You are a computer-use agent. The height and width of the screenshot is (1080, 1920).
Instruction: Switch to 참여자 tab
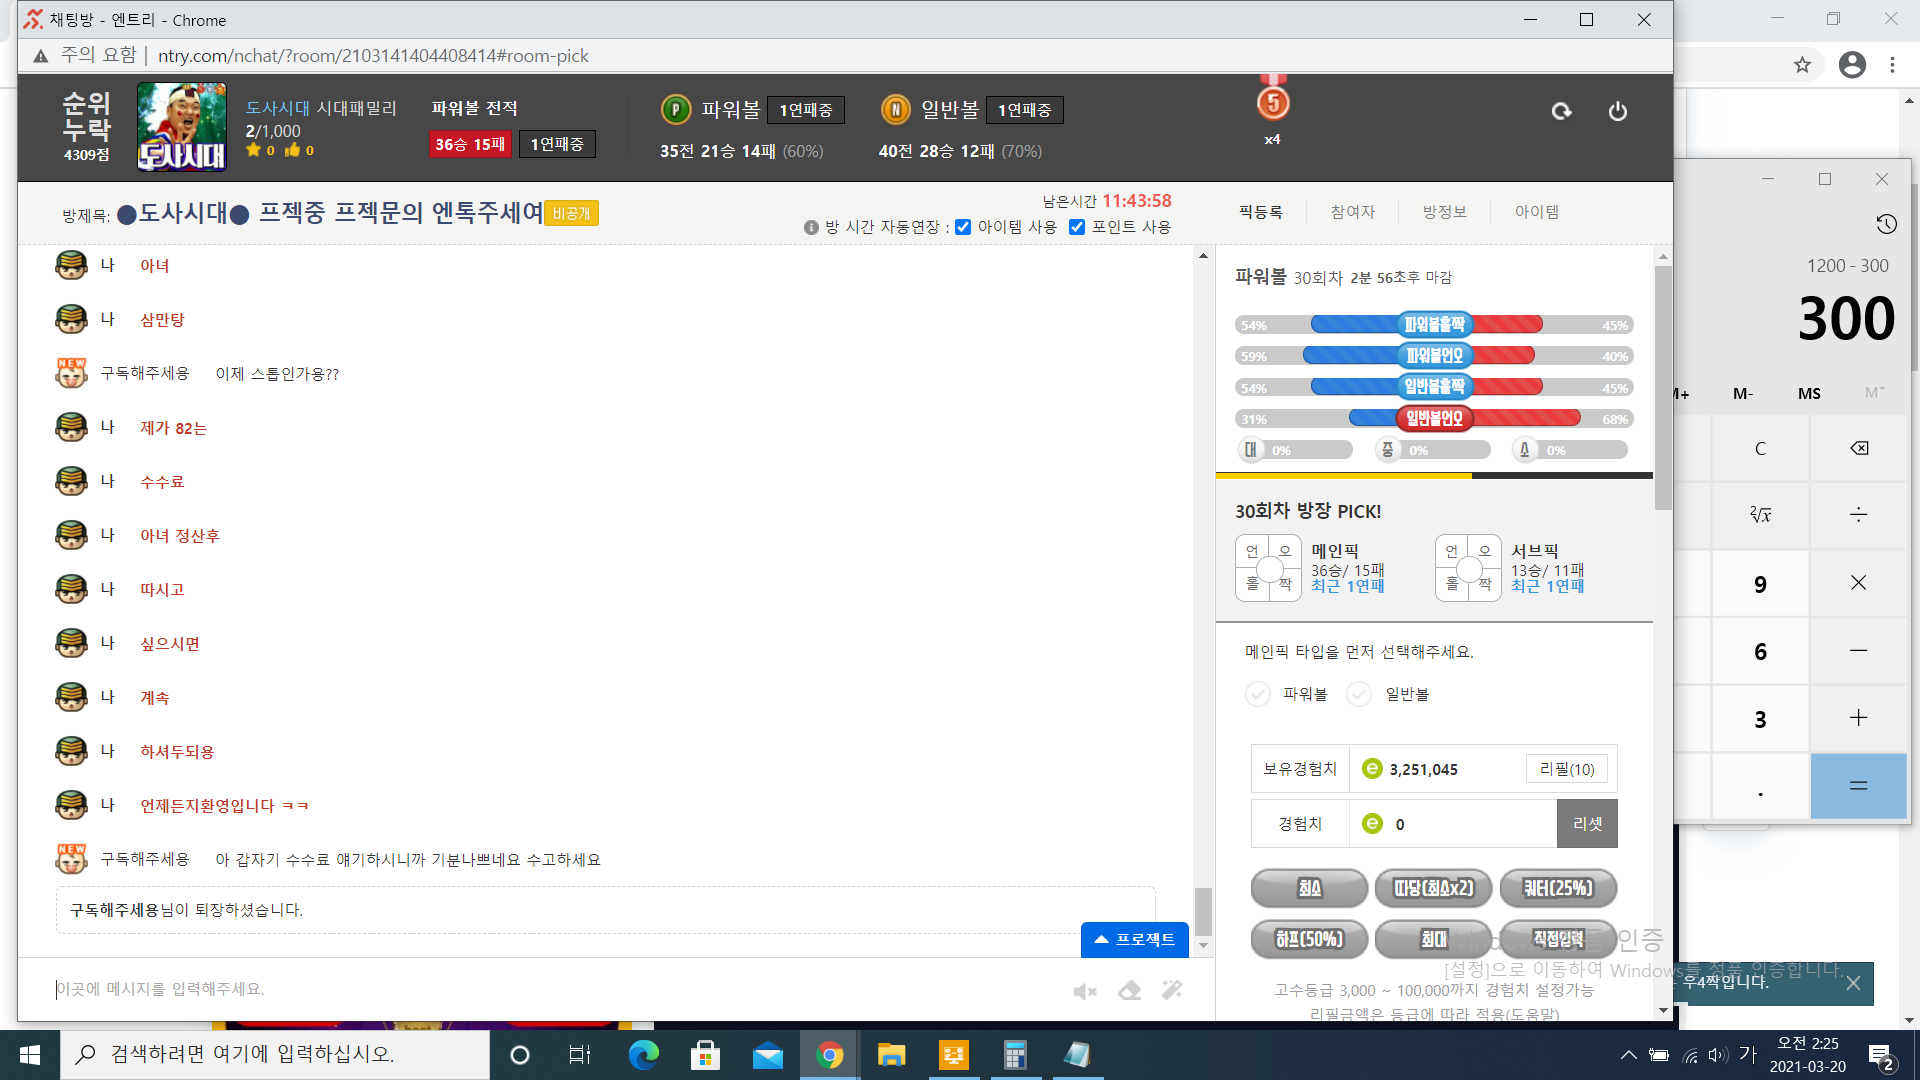click(1353, 212)
